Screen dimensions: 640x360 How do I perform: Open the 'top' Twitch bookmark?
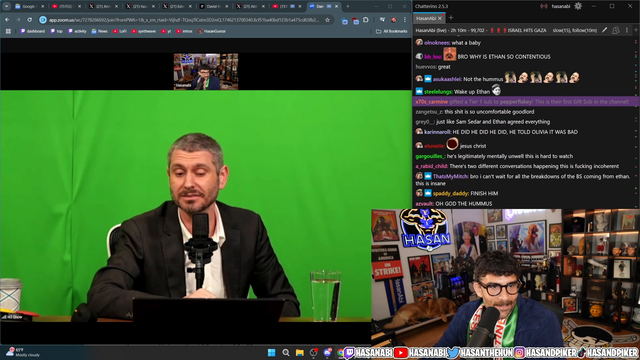[x=56, y=31]
